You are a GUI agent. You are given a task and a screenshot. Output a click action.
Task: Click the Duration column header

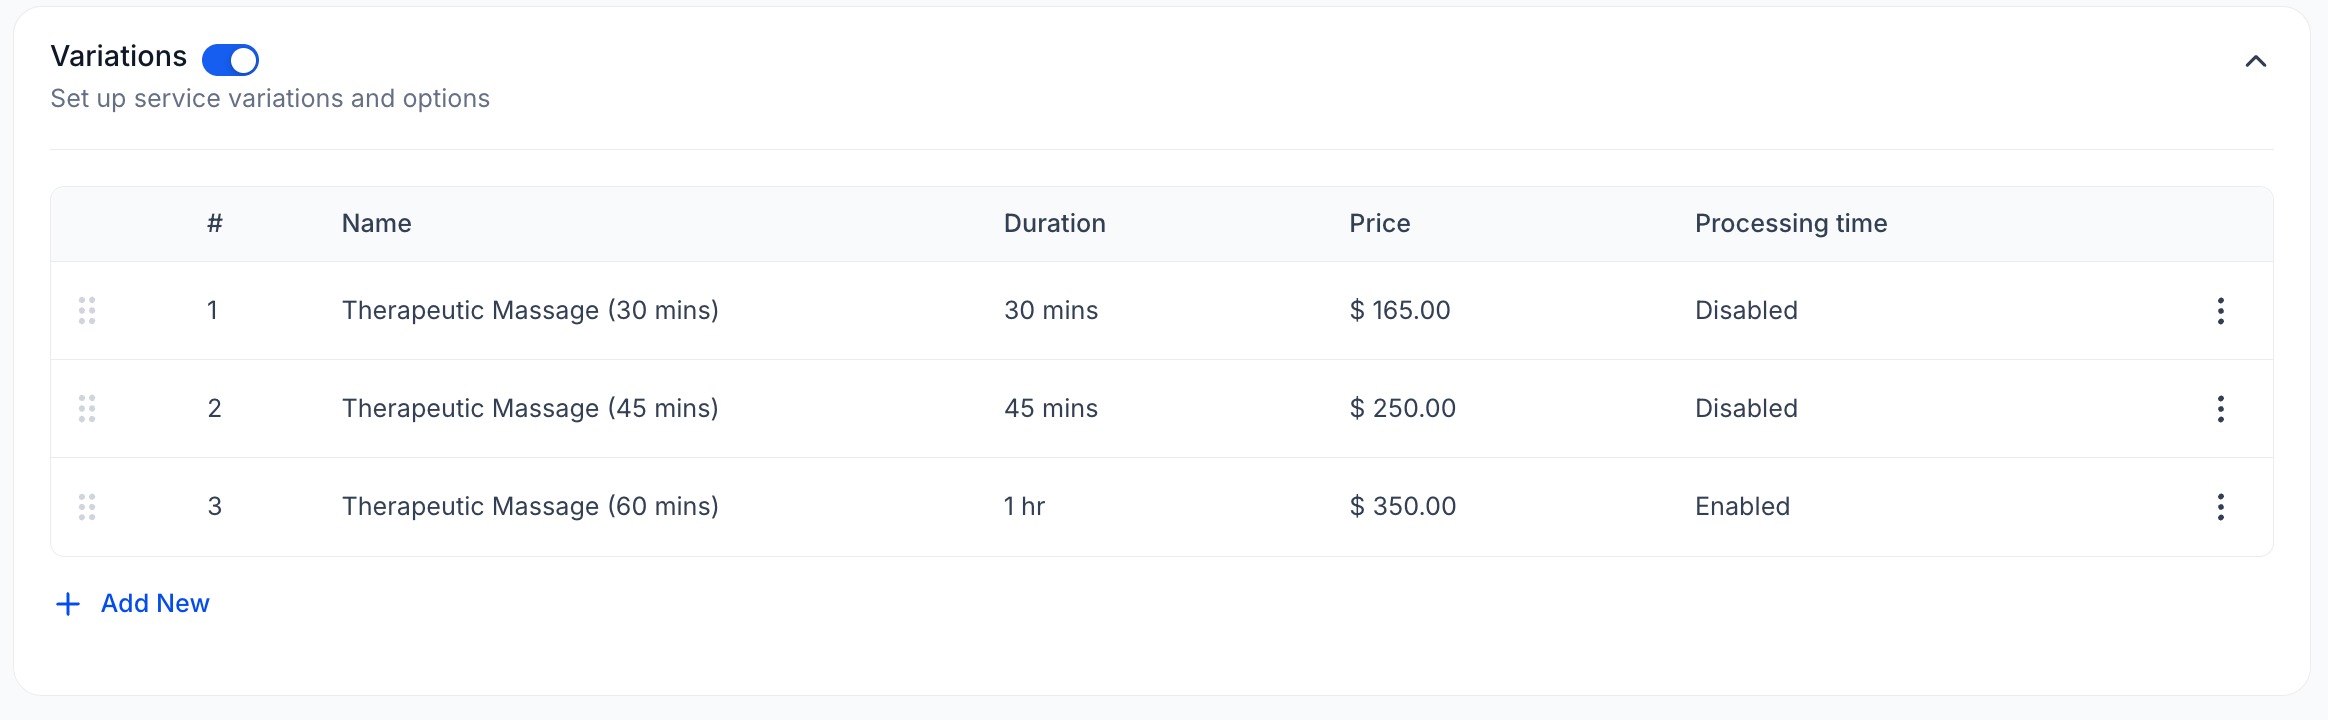pyautogui.click(x=1054, y=223)
